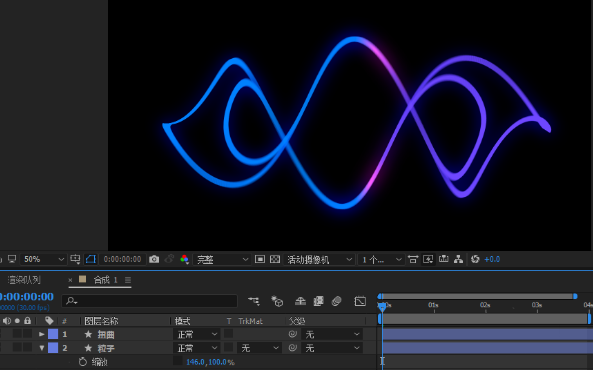Click the label color of layer 扭曲

[x=53, y=334]
